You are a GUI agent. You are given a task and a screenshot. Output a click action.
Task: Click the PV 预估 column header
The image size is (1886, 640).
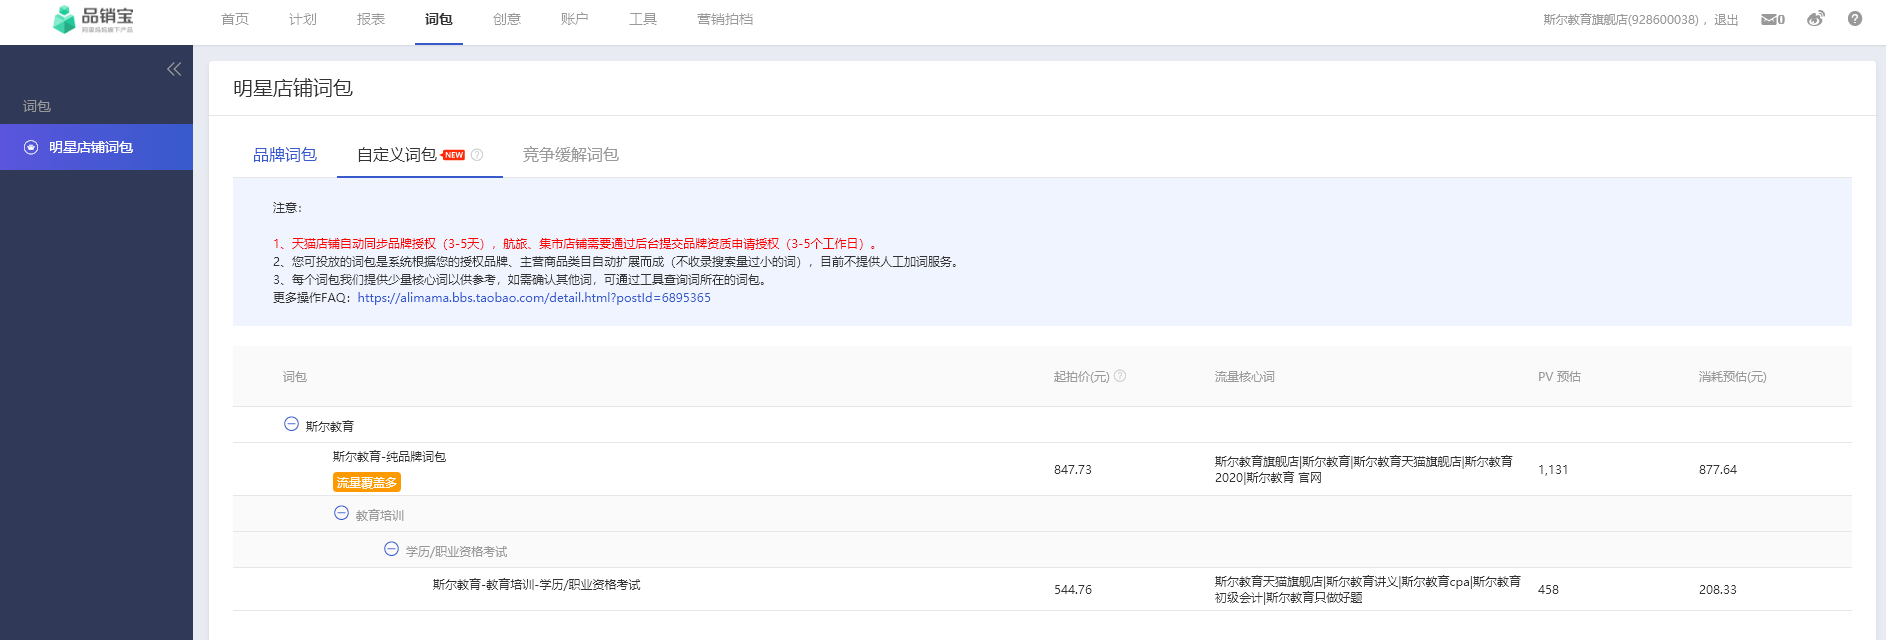click(x=1559, y=377)
